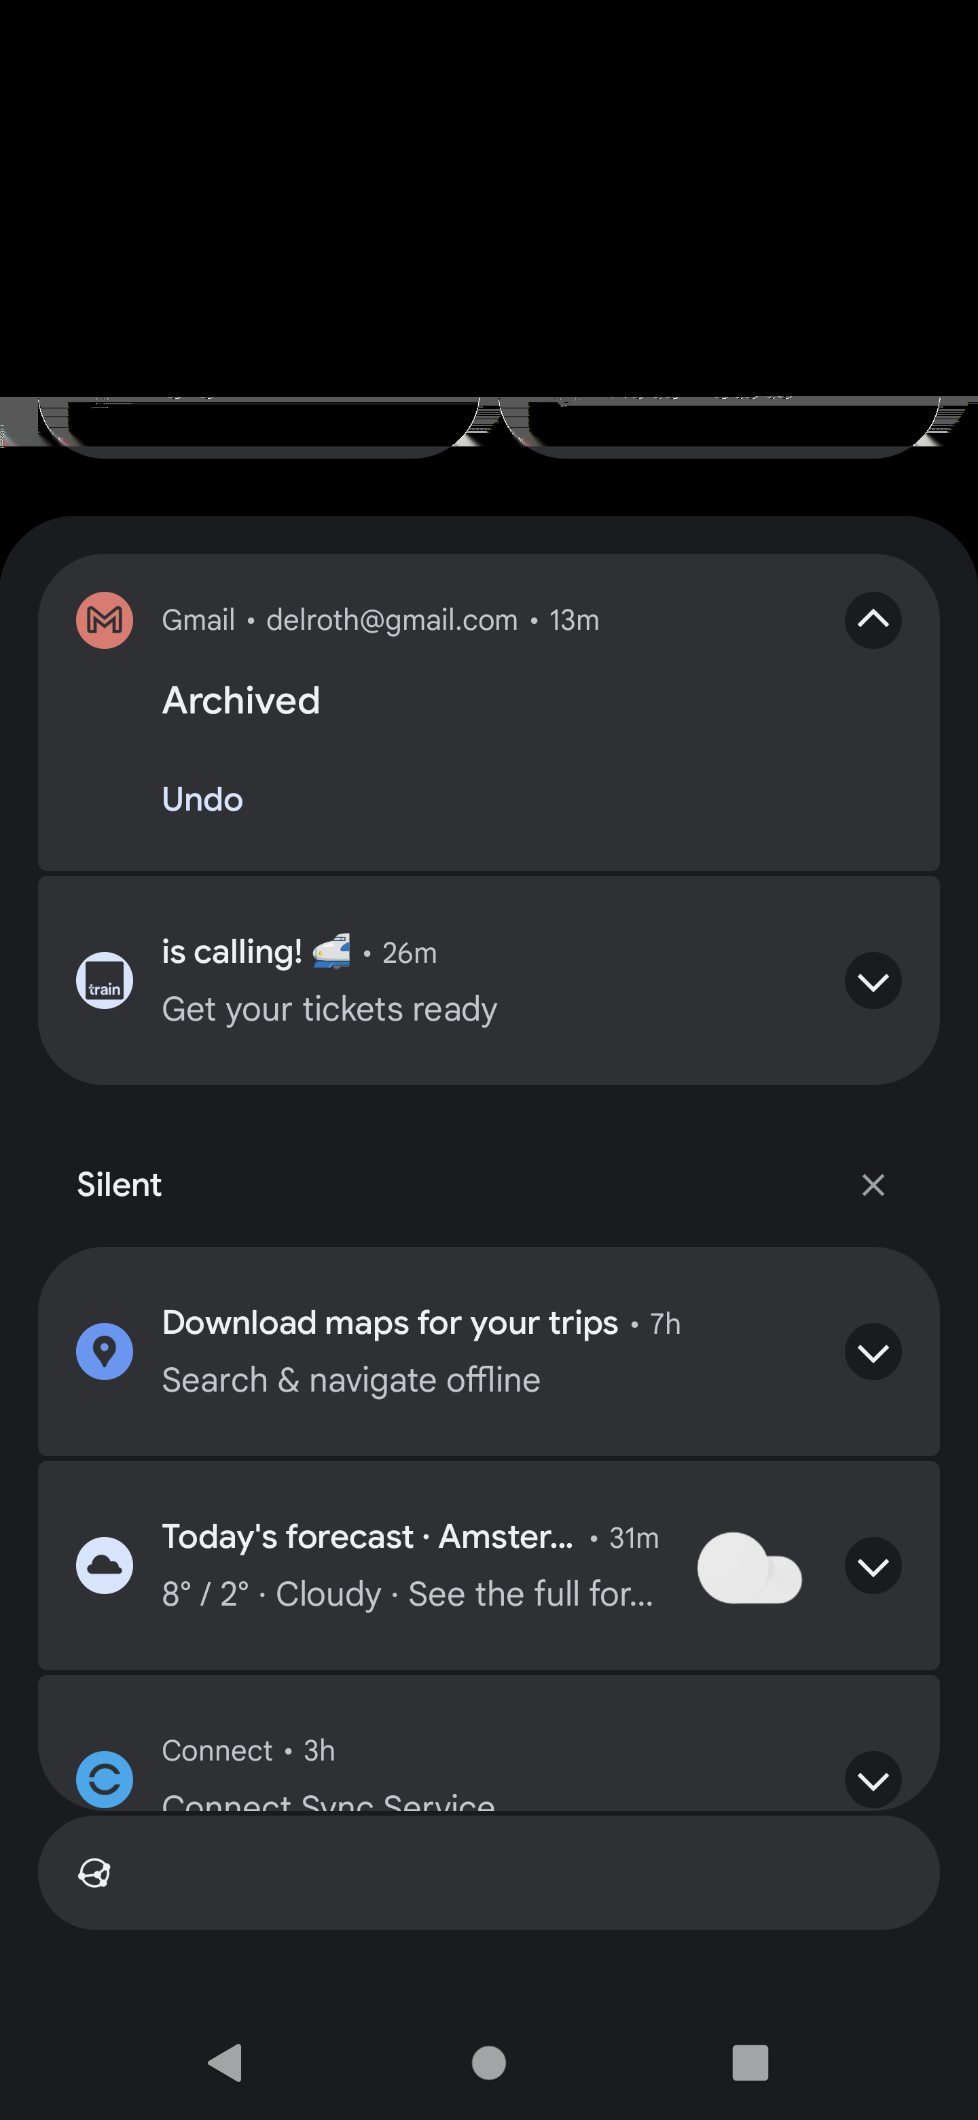Expand the 'is calling!' train notification
Viewport: 978px width, 2120px height.
873,981
